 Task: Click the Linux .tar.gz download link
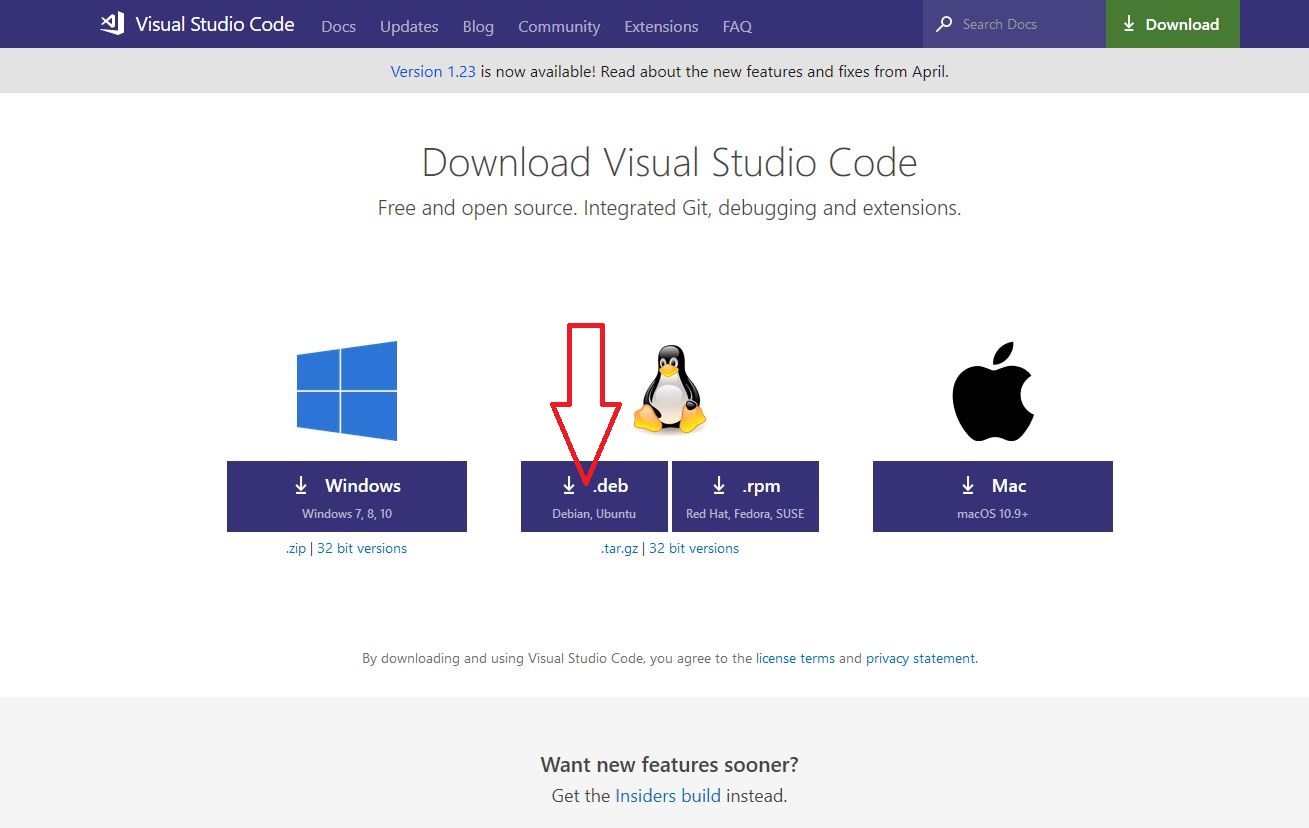[619, 548]
